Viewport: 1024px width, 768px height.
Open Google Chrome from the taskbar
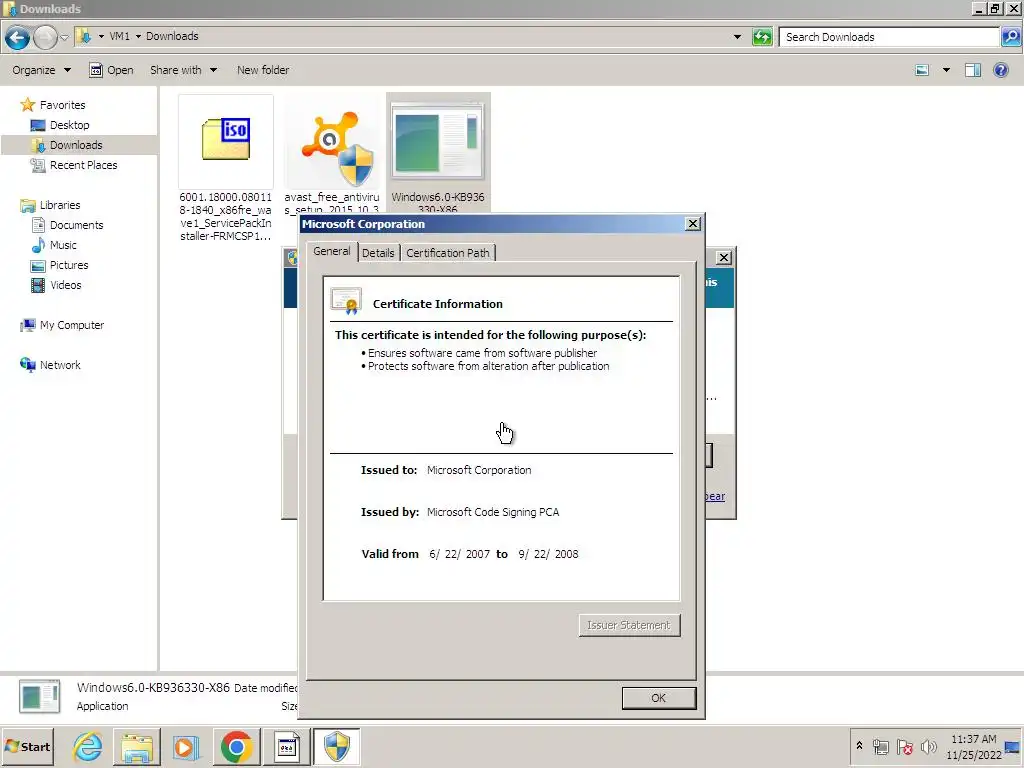pyautogui.click(x=236, y=746)
